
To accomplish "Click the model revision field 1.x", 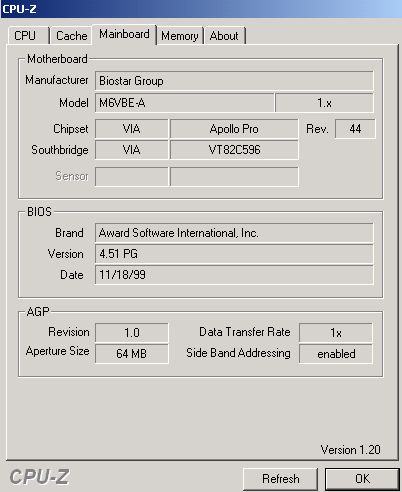I will pyautogui.click(x=324, y=103).
